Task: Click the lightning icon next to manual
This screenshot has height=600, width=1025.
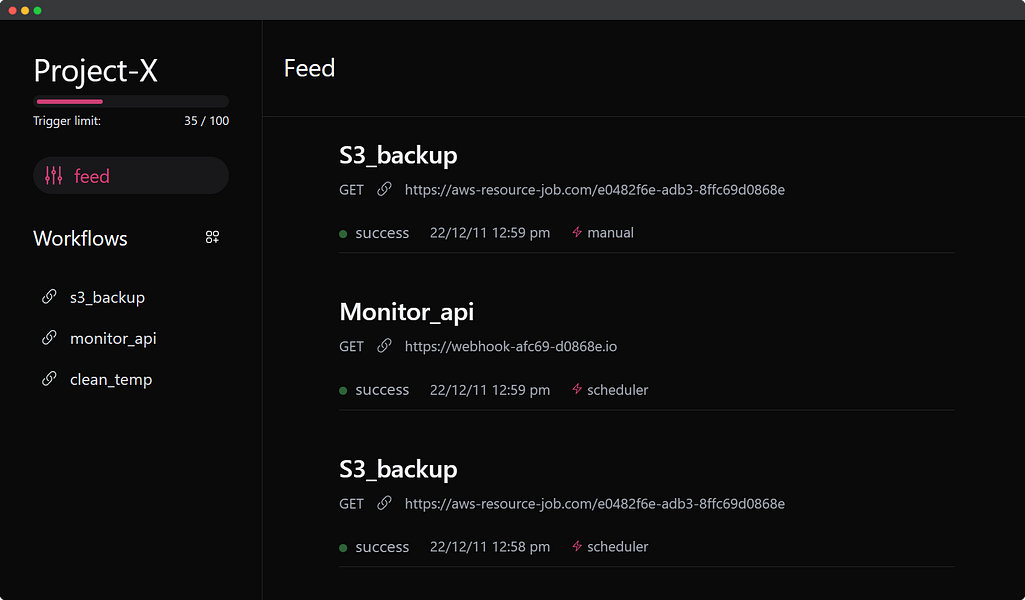Action: (577, 232)
